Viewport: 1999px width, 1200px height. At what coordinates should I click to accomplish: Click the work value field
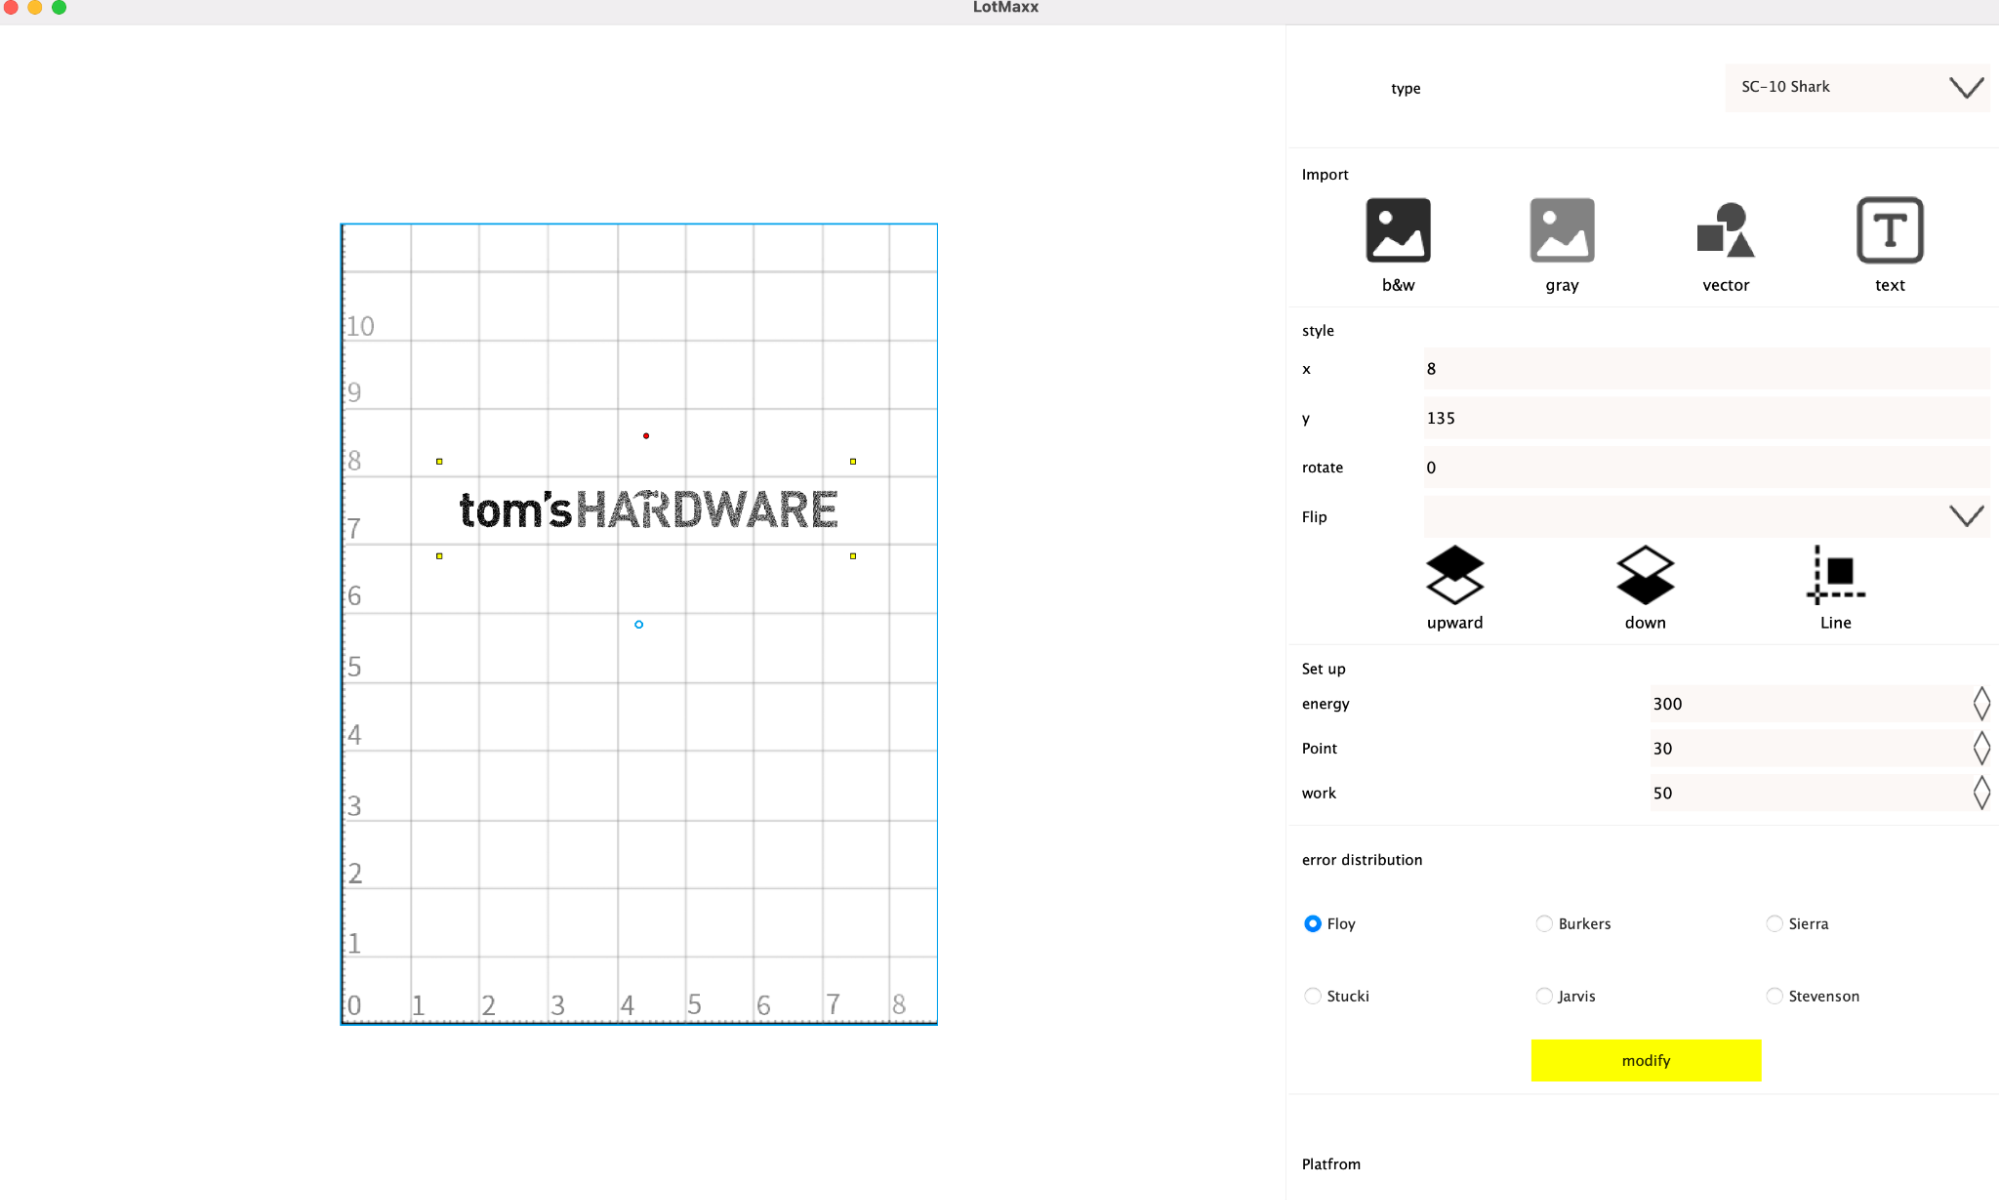click(x=1810, y=793)
